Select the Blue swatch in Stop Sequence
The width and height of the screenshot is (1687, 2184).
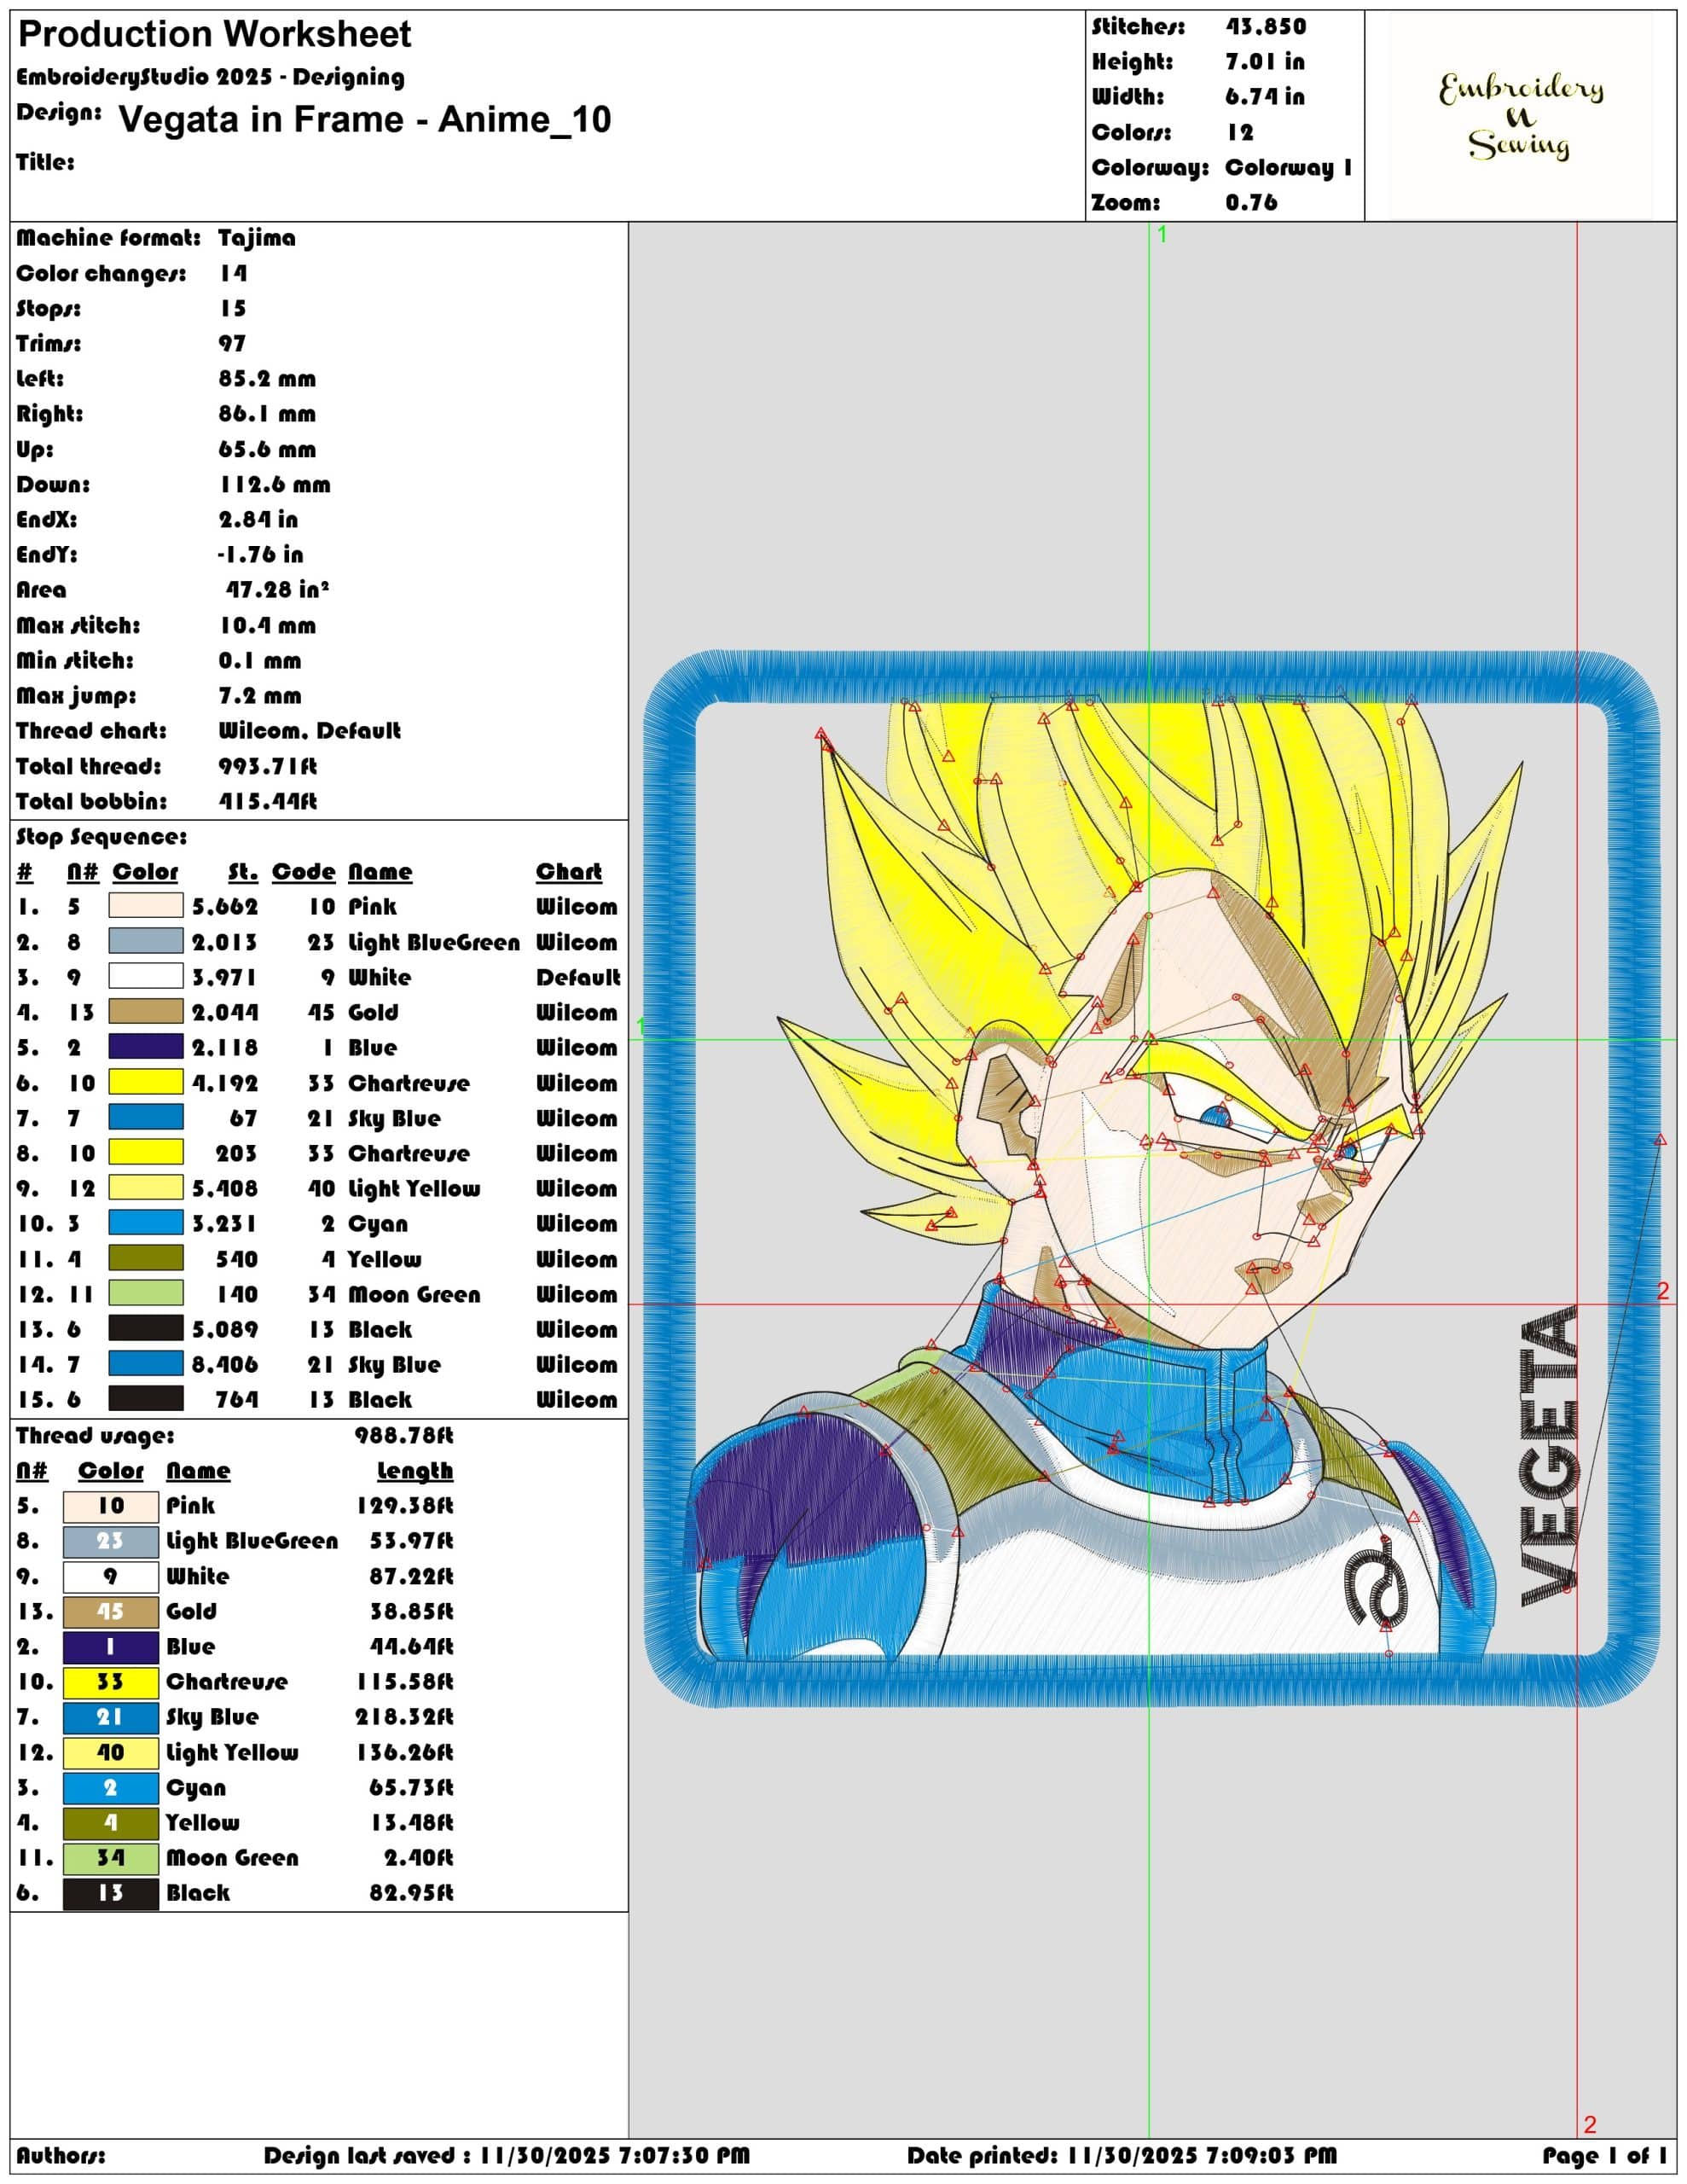point(146,1047)
